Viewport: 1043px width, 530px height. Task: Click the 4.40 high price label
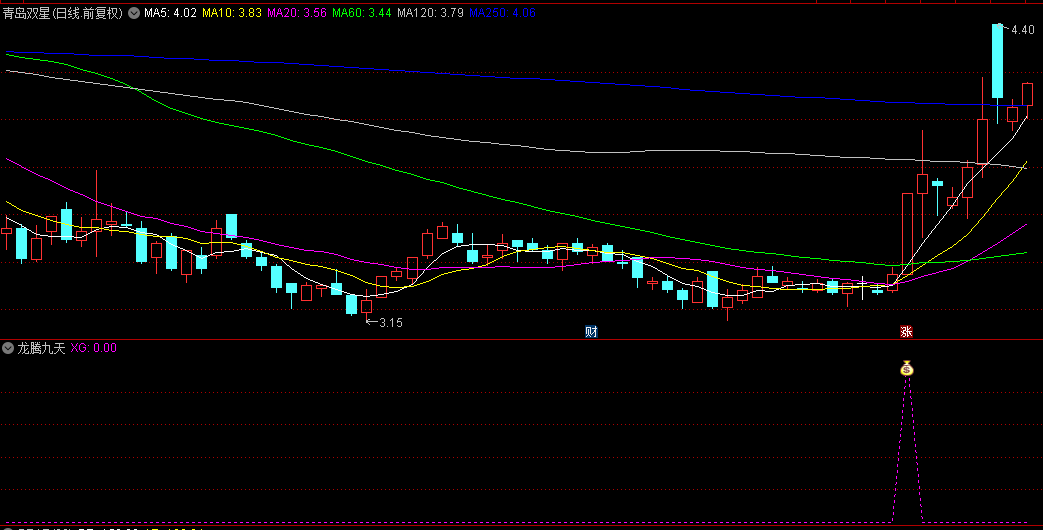pos(1022,30)
